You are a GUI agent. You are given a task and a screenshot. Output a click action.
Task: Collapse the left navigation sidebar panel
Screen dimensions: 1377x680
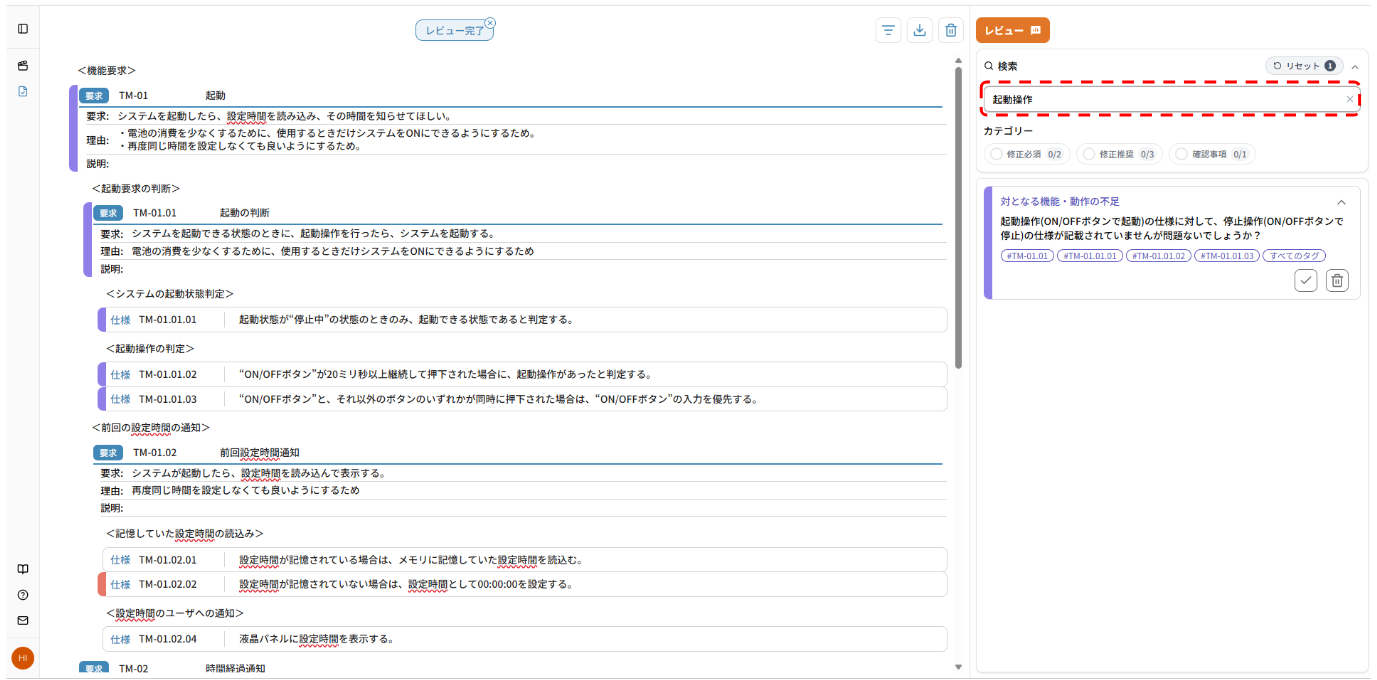(x=22, y=27)
